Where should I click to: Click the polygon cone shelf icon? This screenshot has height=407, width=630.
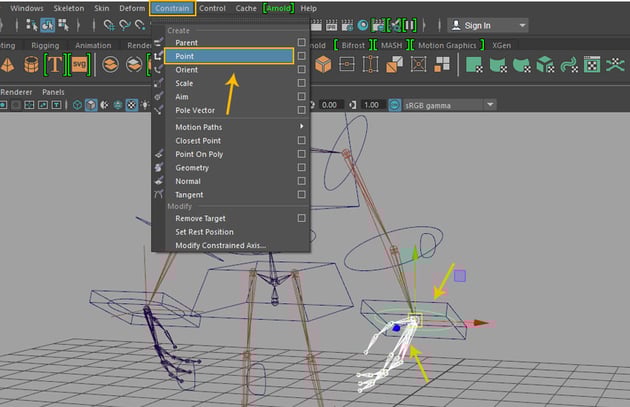6,64
